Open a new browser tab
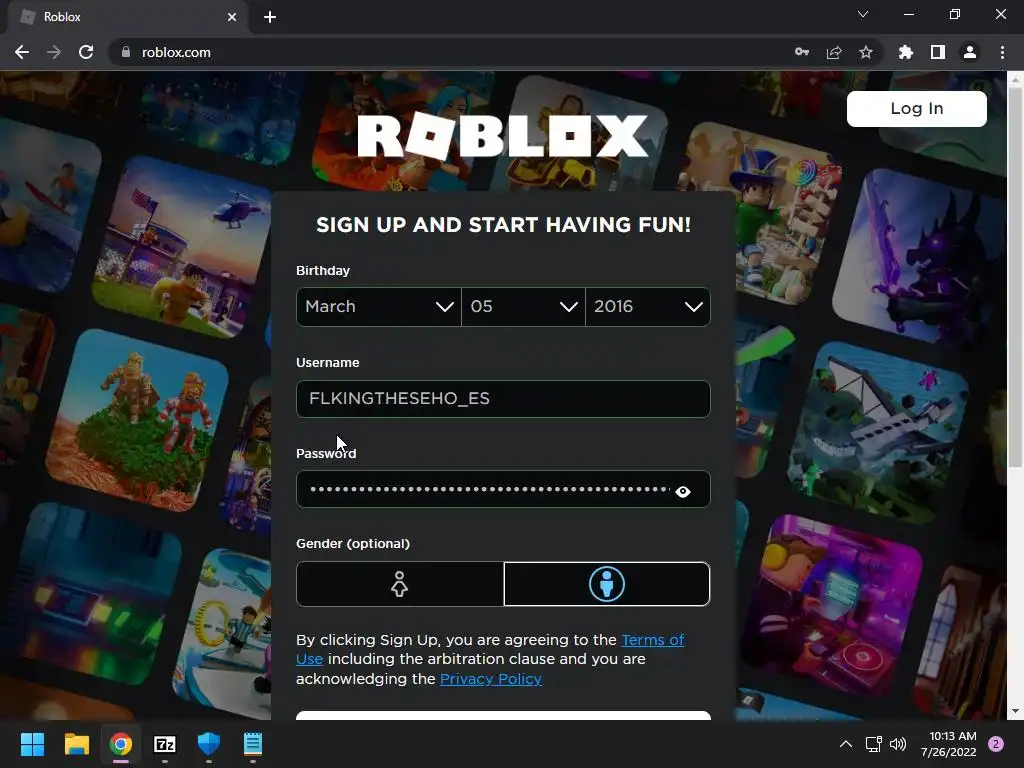Image resolution: width=1024 pixels, height=768 pixels. [x=270, y=17]
